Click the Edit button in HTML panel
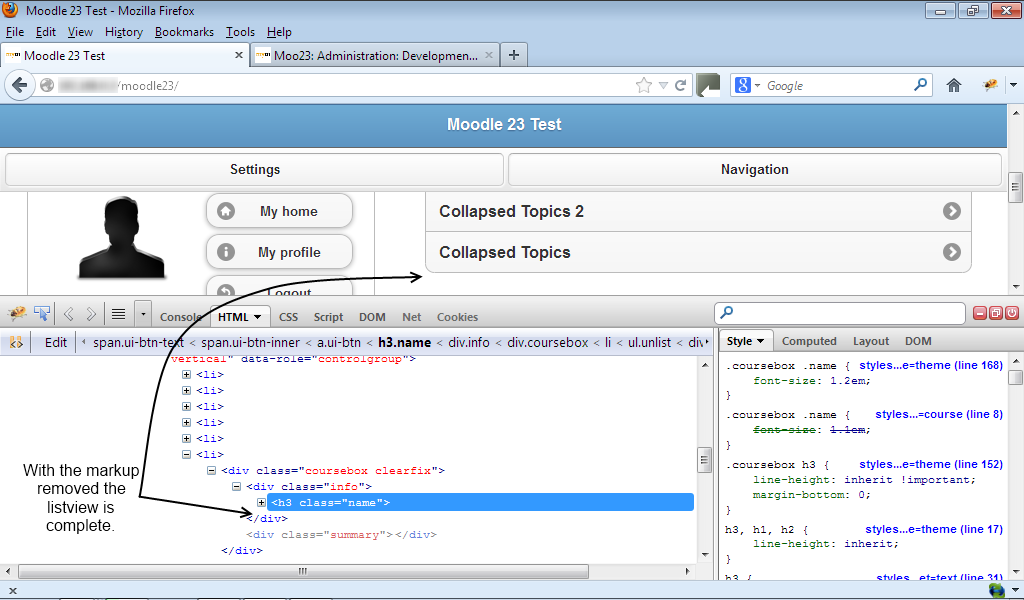The height and width of the screenshot is (600, 1024). [x=56, y=342]
